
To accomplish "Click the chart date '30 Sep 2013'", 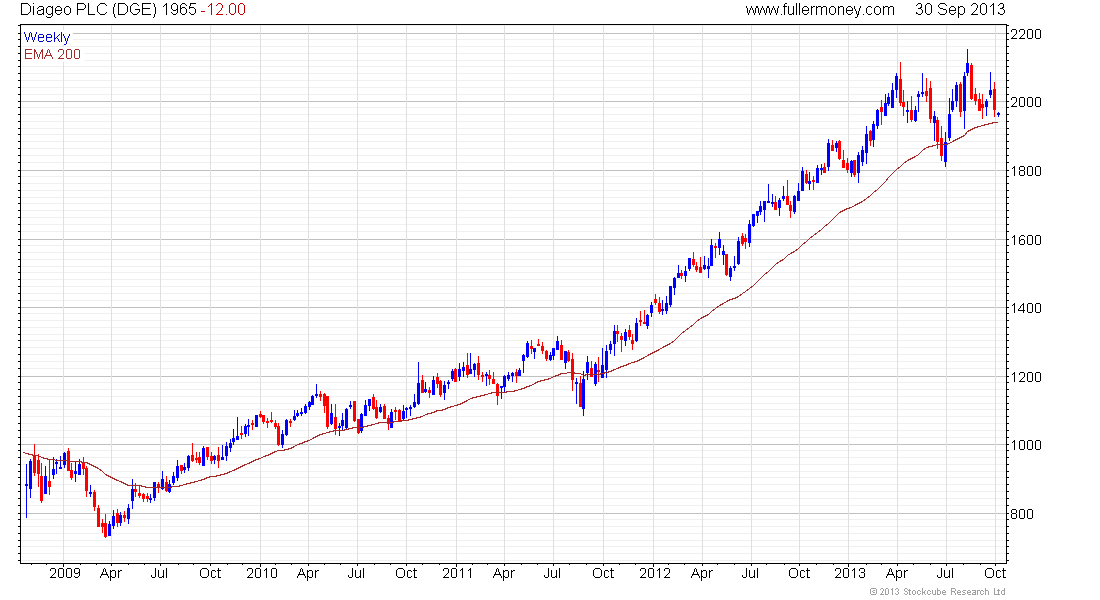I will click(x=960, y=10).
